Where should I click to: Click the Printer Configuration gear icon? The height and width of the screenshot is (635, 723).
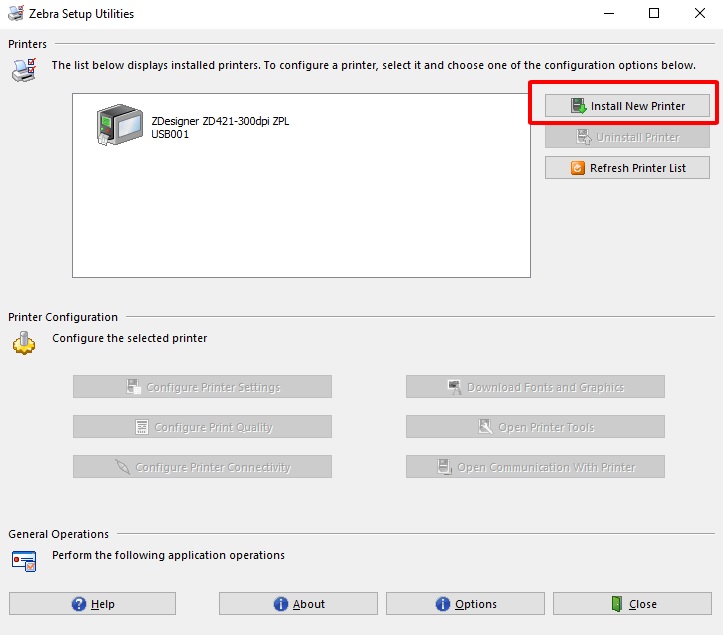(24, 343)
